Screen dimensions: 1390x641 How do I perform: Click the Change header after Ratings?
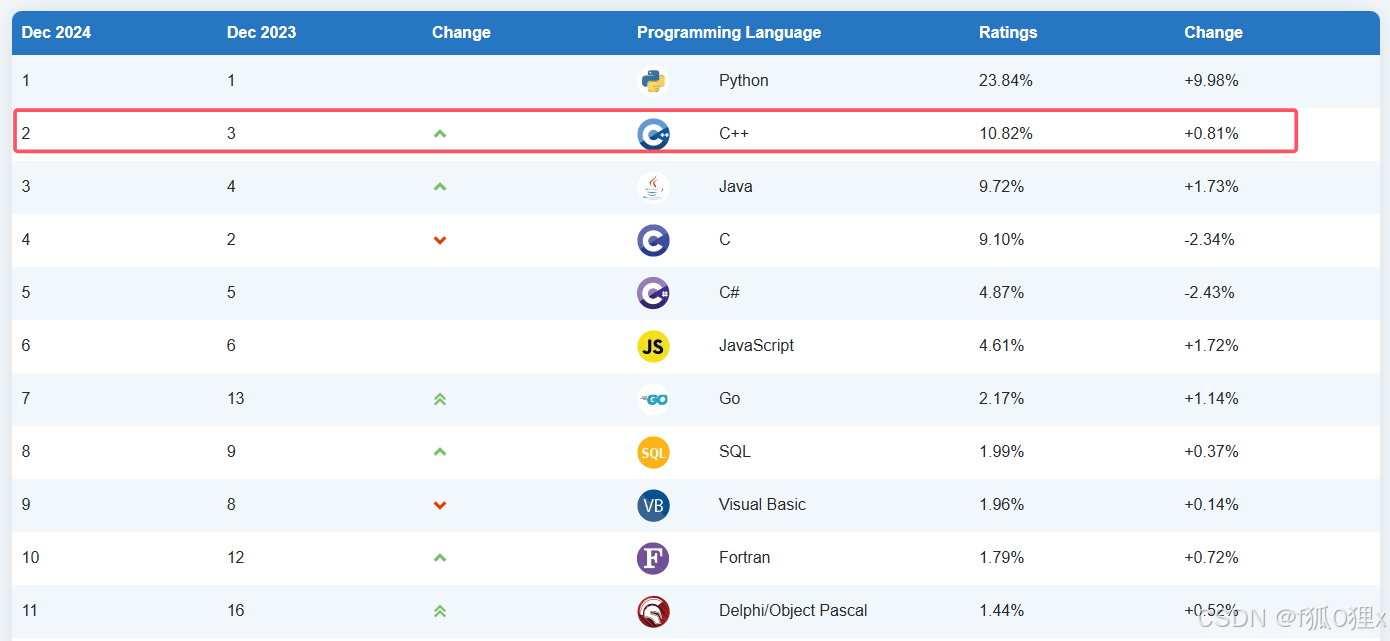[1213, 32]
